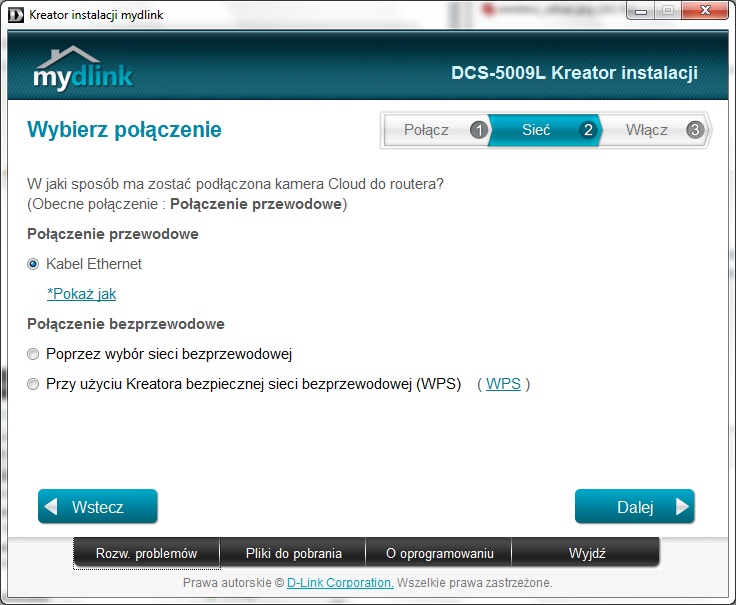736x605 pixels.
Task: Open the WPS help link
Action: coord(503,384)
